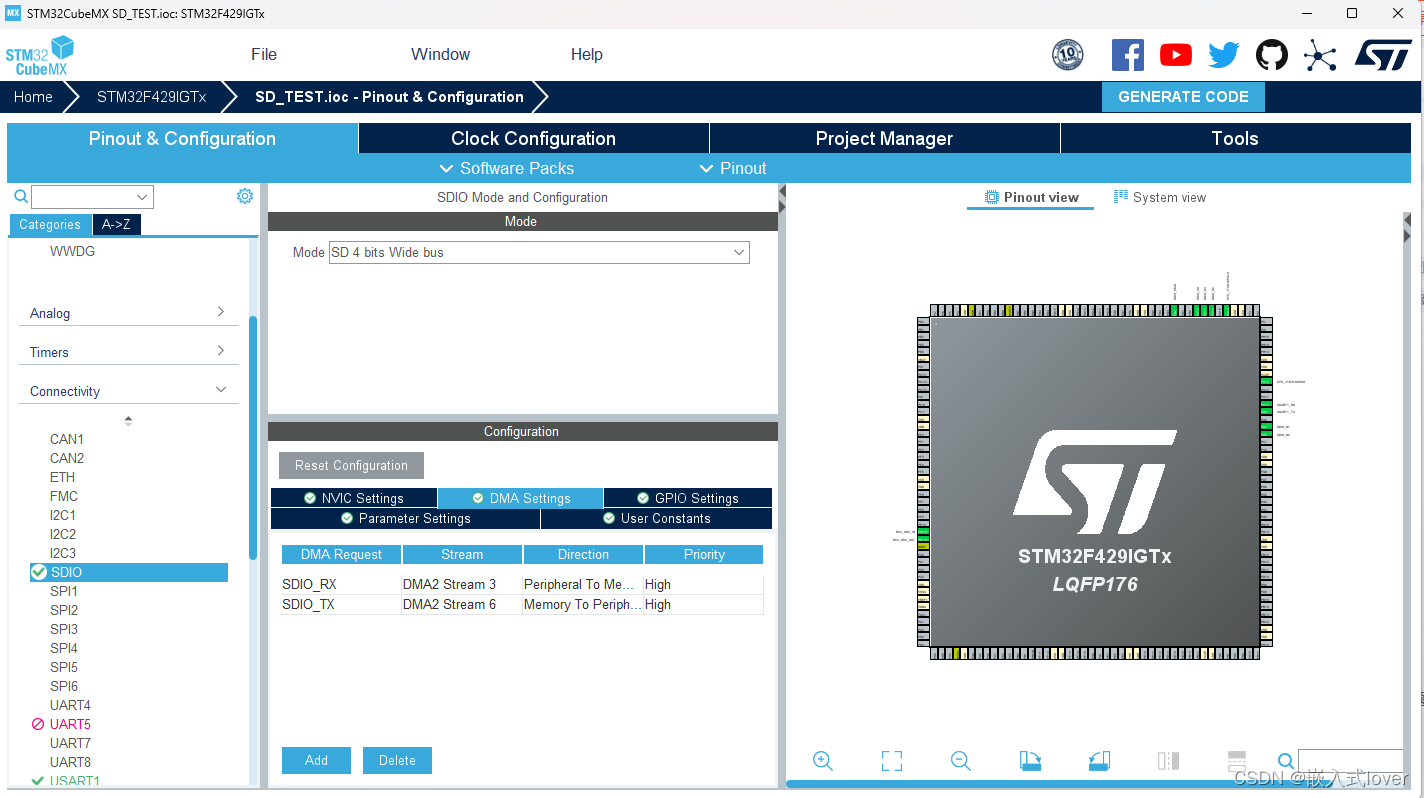Open the ST YouTube channel icon
Viewport: 1424px width, 798px height.
pos(1176,55)
